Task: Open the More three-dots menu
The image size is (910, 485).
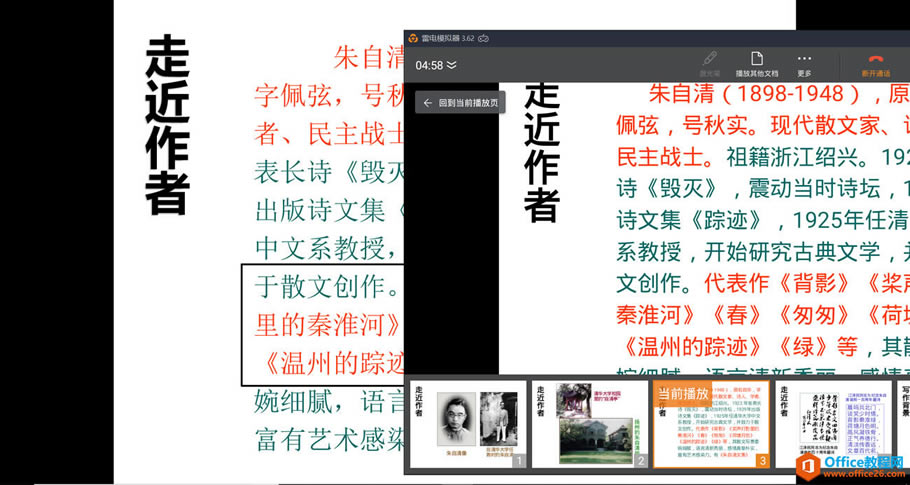Action: [804, 59]
